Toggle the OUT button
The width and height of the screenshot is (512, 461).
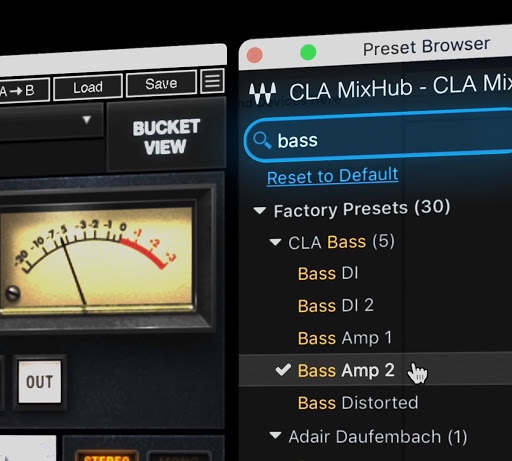pyautogui.click(x=40, y=382)
